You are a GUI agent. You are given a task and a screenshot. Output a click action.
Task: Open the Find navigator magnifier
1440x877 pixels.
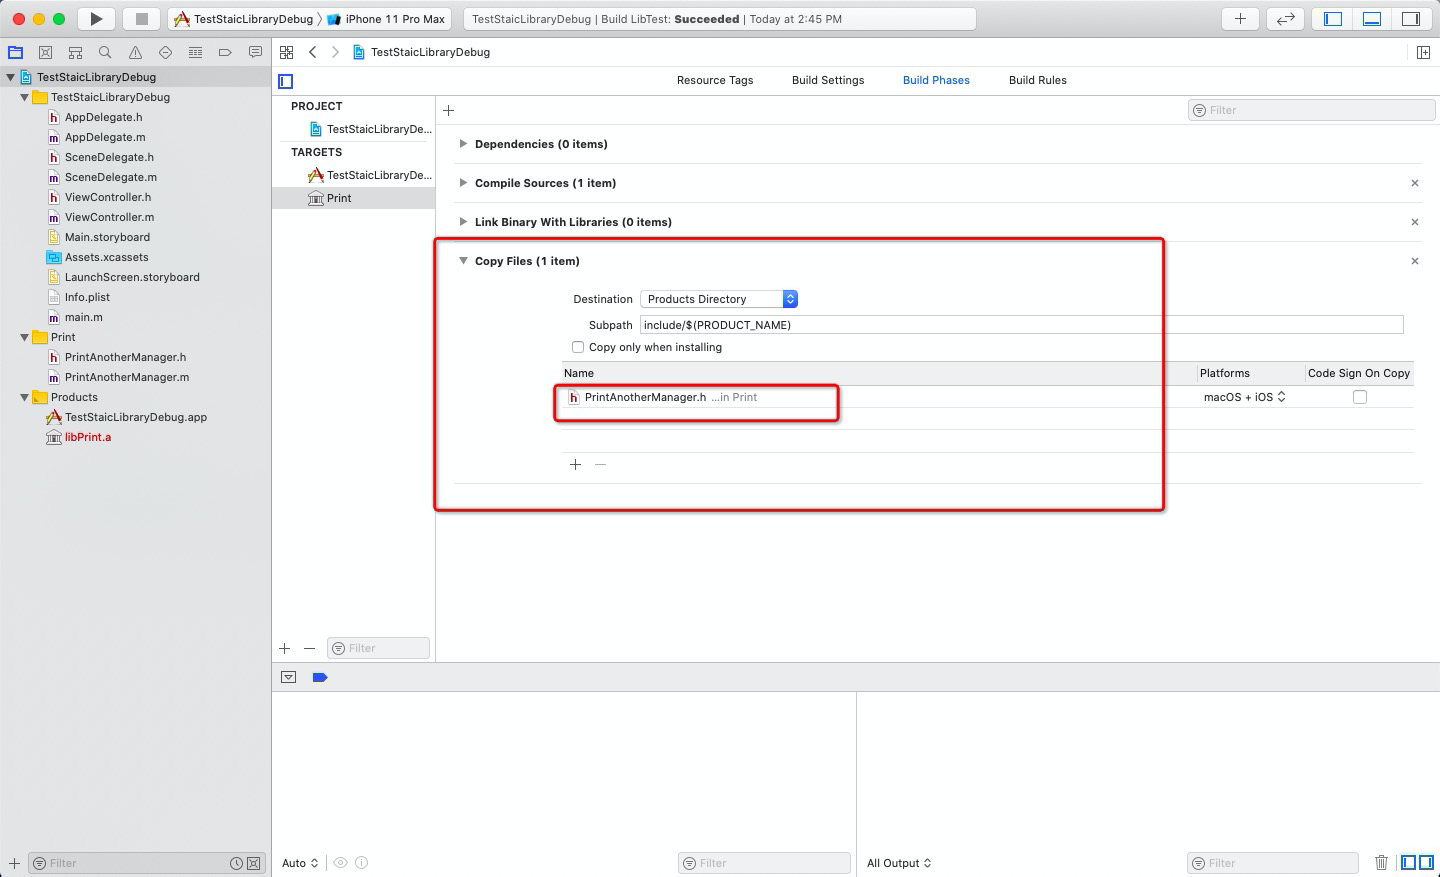(105, 52)
